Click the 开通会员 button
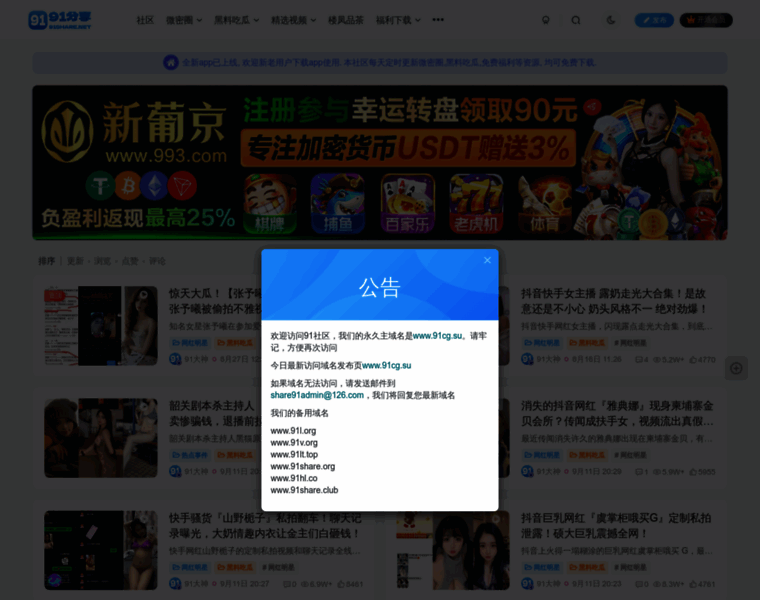This screenshot has height=600, width=760. (x=706, y=20)
